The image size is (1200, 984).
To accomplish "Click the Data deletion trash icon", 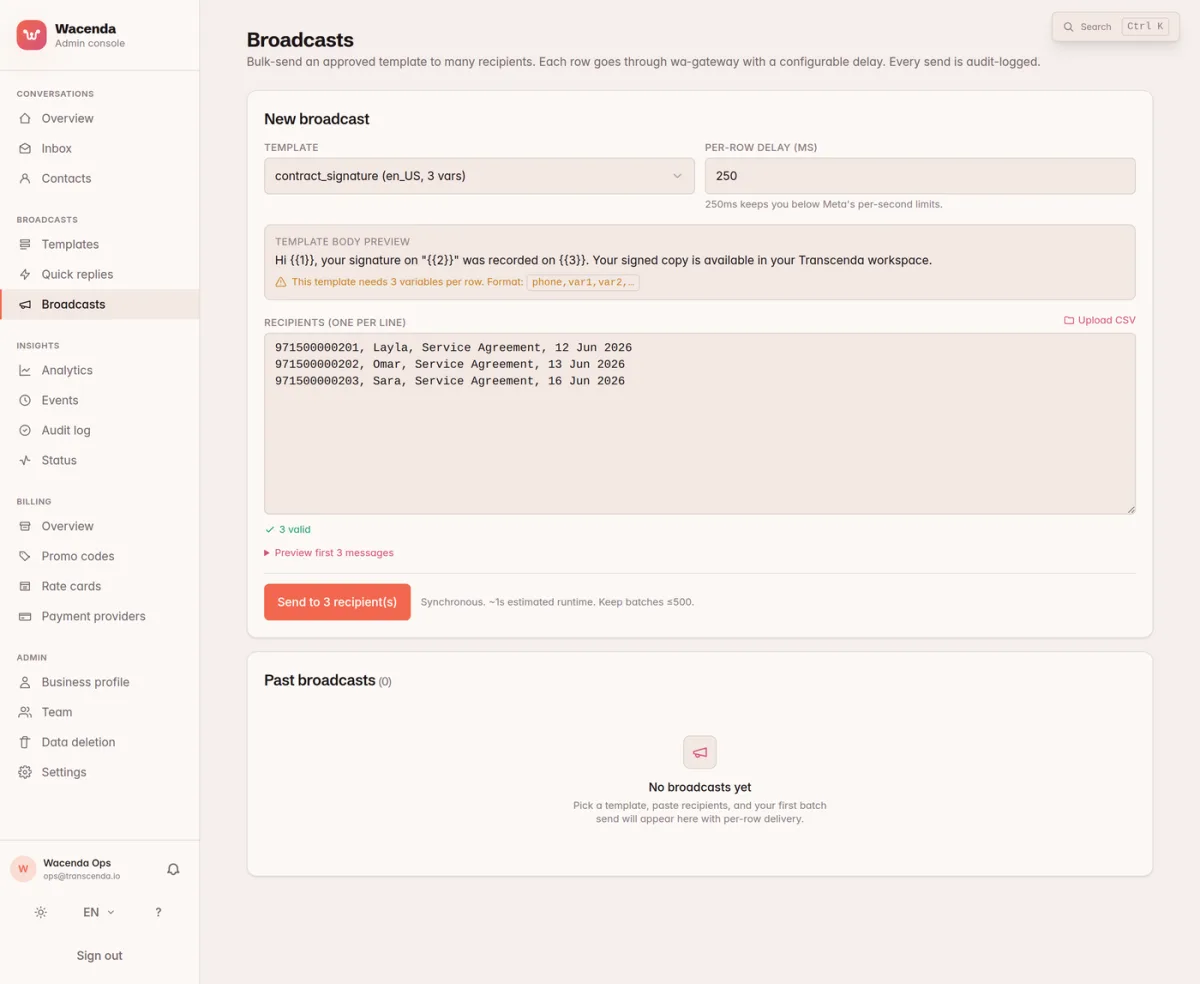I will (x=25, y=742).
